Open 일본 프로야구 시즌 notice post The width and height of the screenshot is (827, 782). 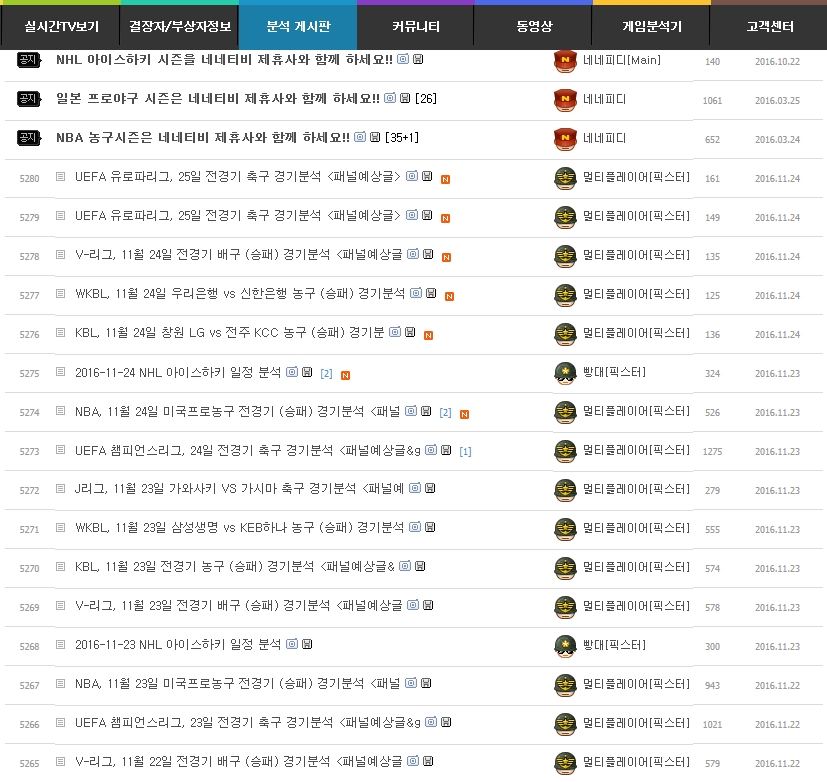pyautogui.click(x=217, y=99)
